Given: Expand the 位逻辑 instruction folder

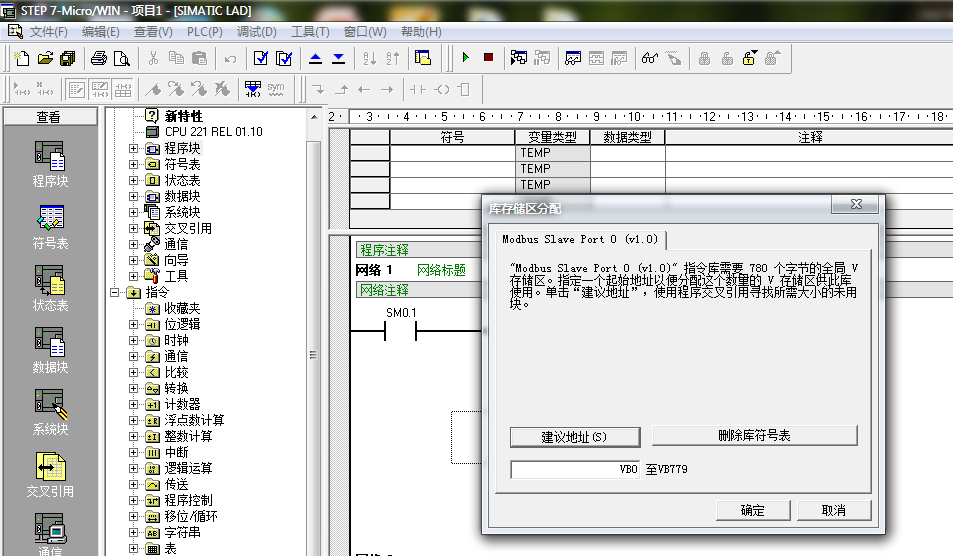Looking at the screenshot, I should point(134,325).
